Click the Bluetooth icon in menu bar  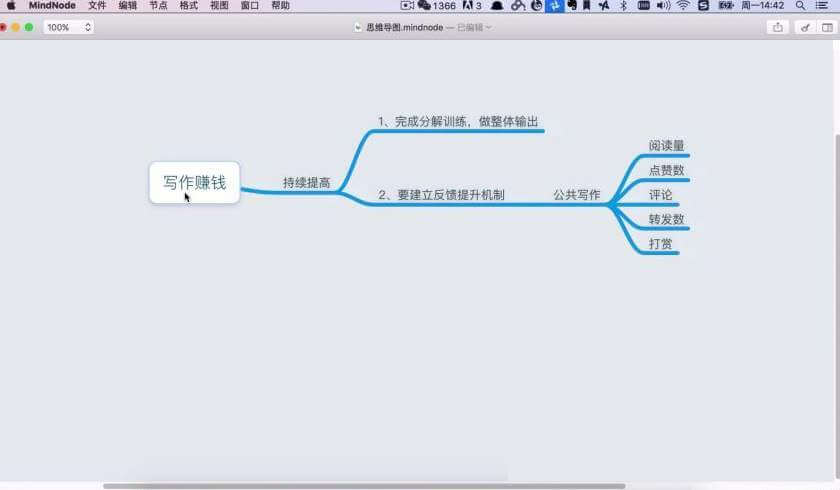[x=623, y=6]
